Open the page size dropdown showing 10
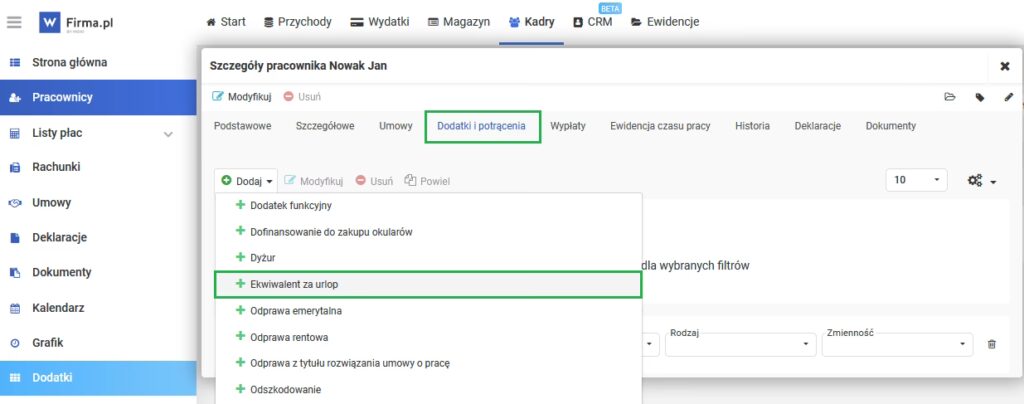The image size is (1024, 404). (917, 180)
